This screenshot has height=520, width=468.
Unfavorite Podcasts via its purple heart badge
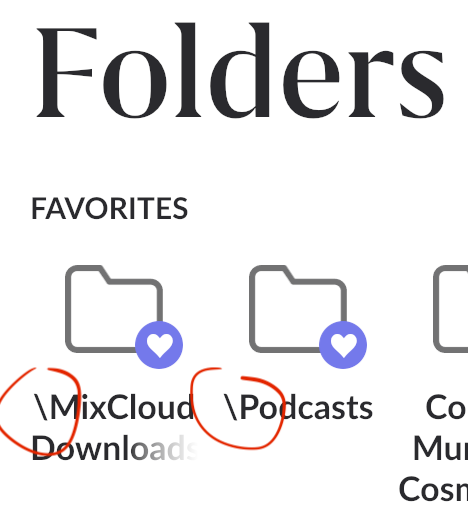[x=343, y=345]
